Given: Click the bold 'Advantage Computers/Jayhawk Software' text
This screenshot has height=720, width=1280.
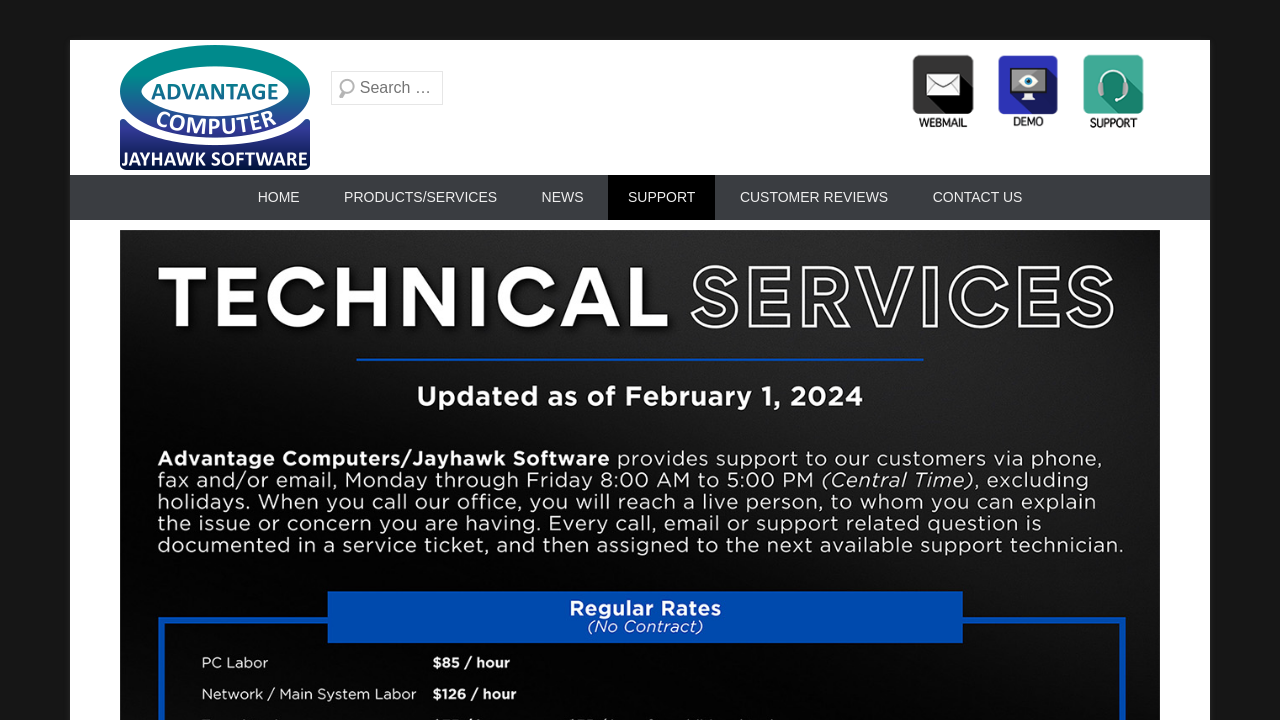Looking at the screenshot, I should [x=383, y=459].
